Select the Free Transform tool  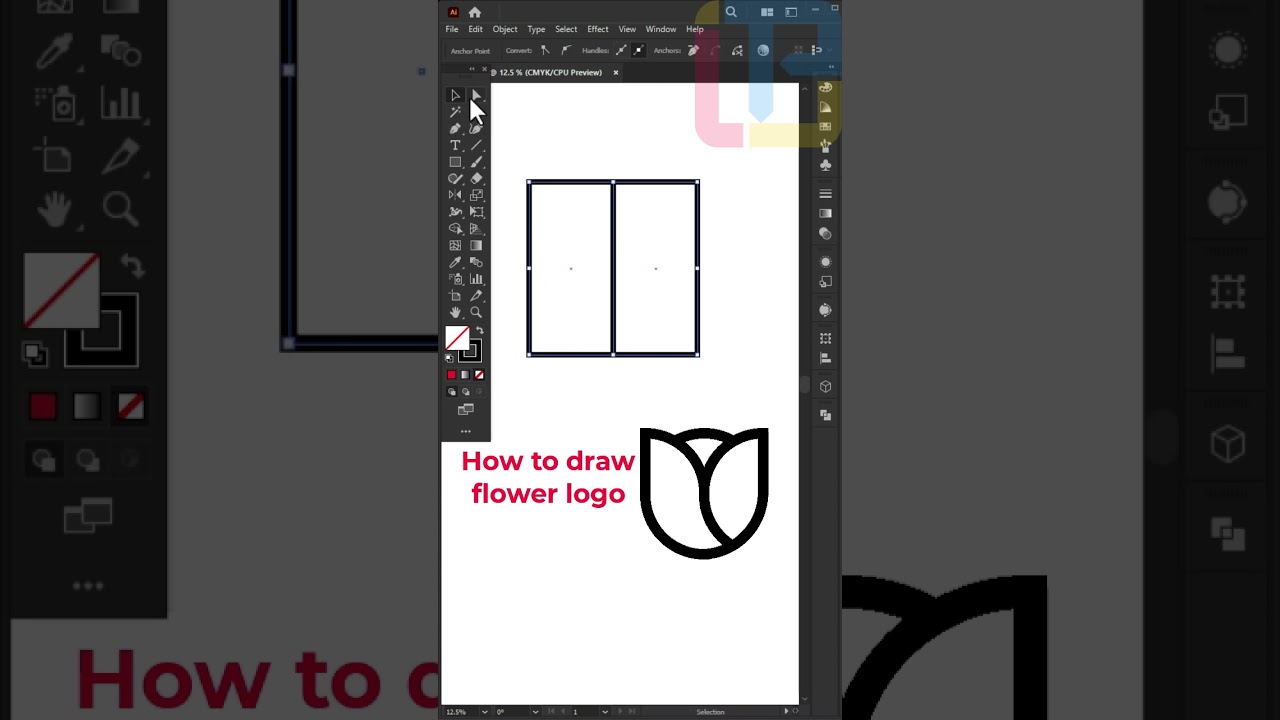click(476, 212)
